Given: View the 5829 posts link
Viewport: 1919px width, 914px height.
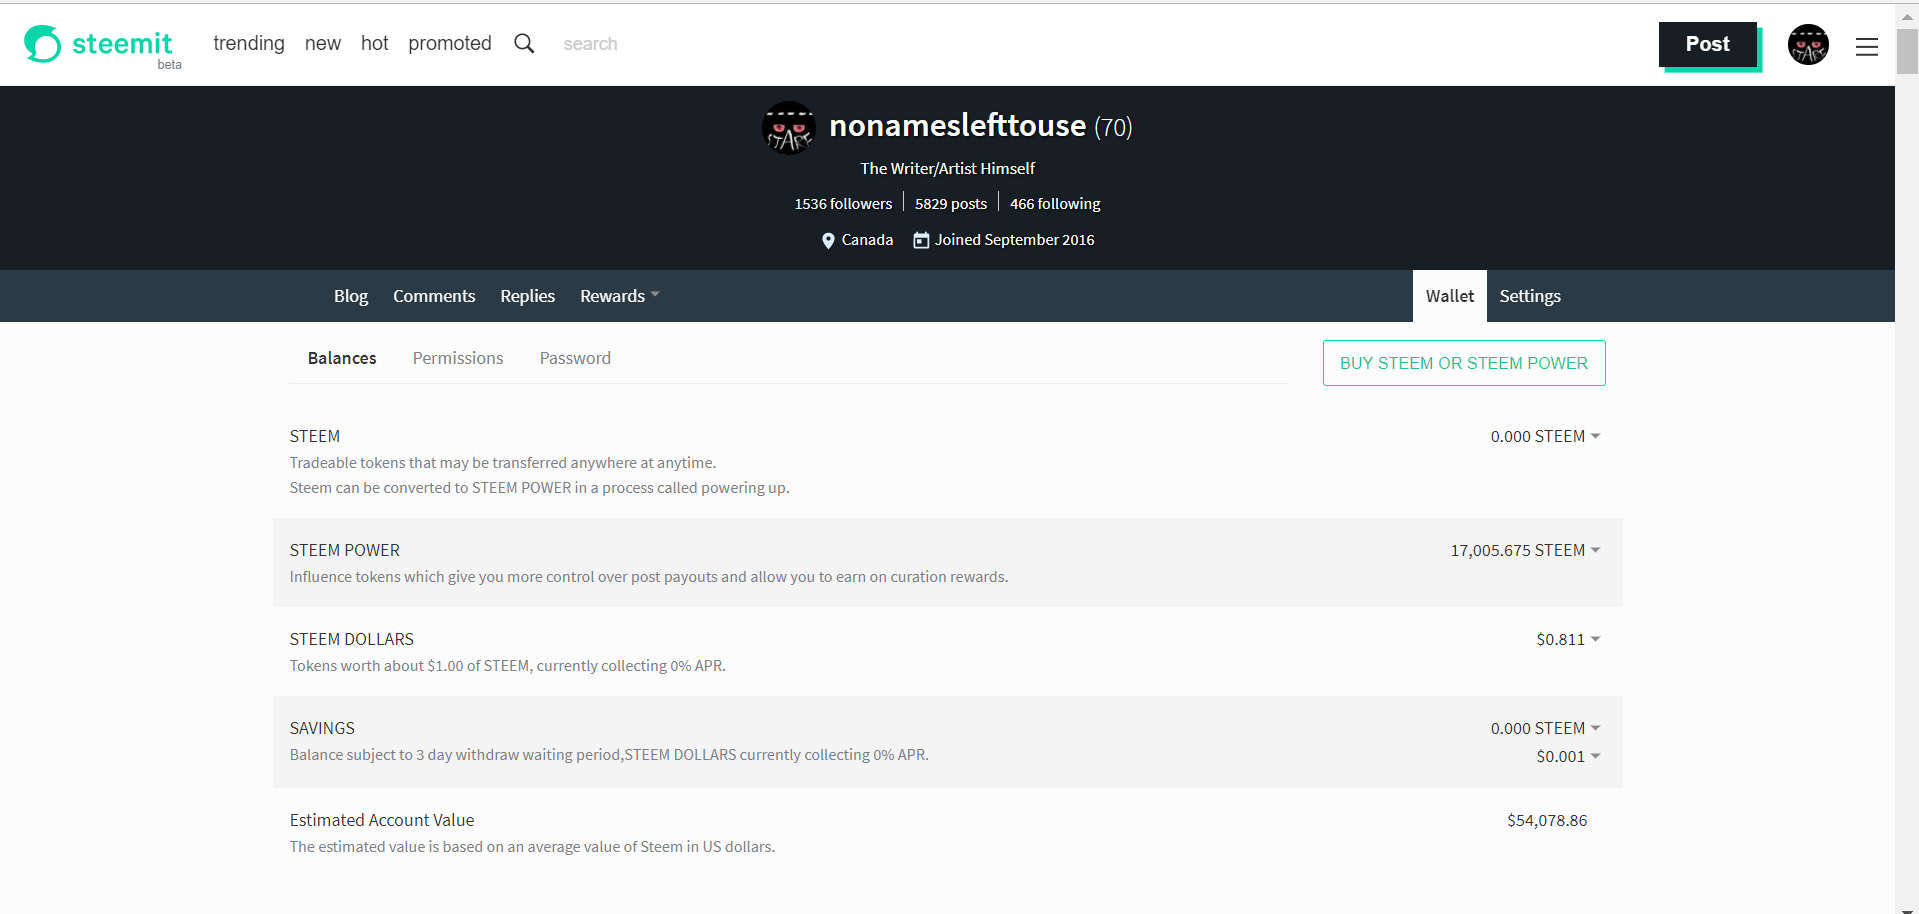Looking at the screenshot, I should click(951, 203).
